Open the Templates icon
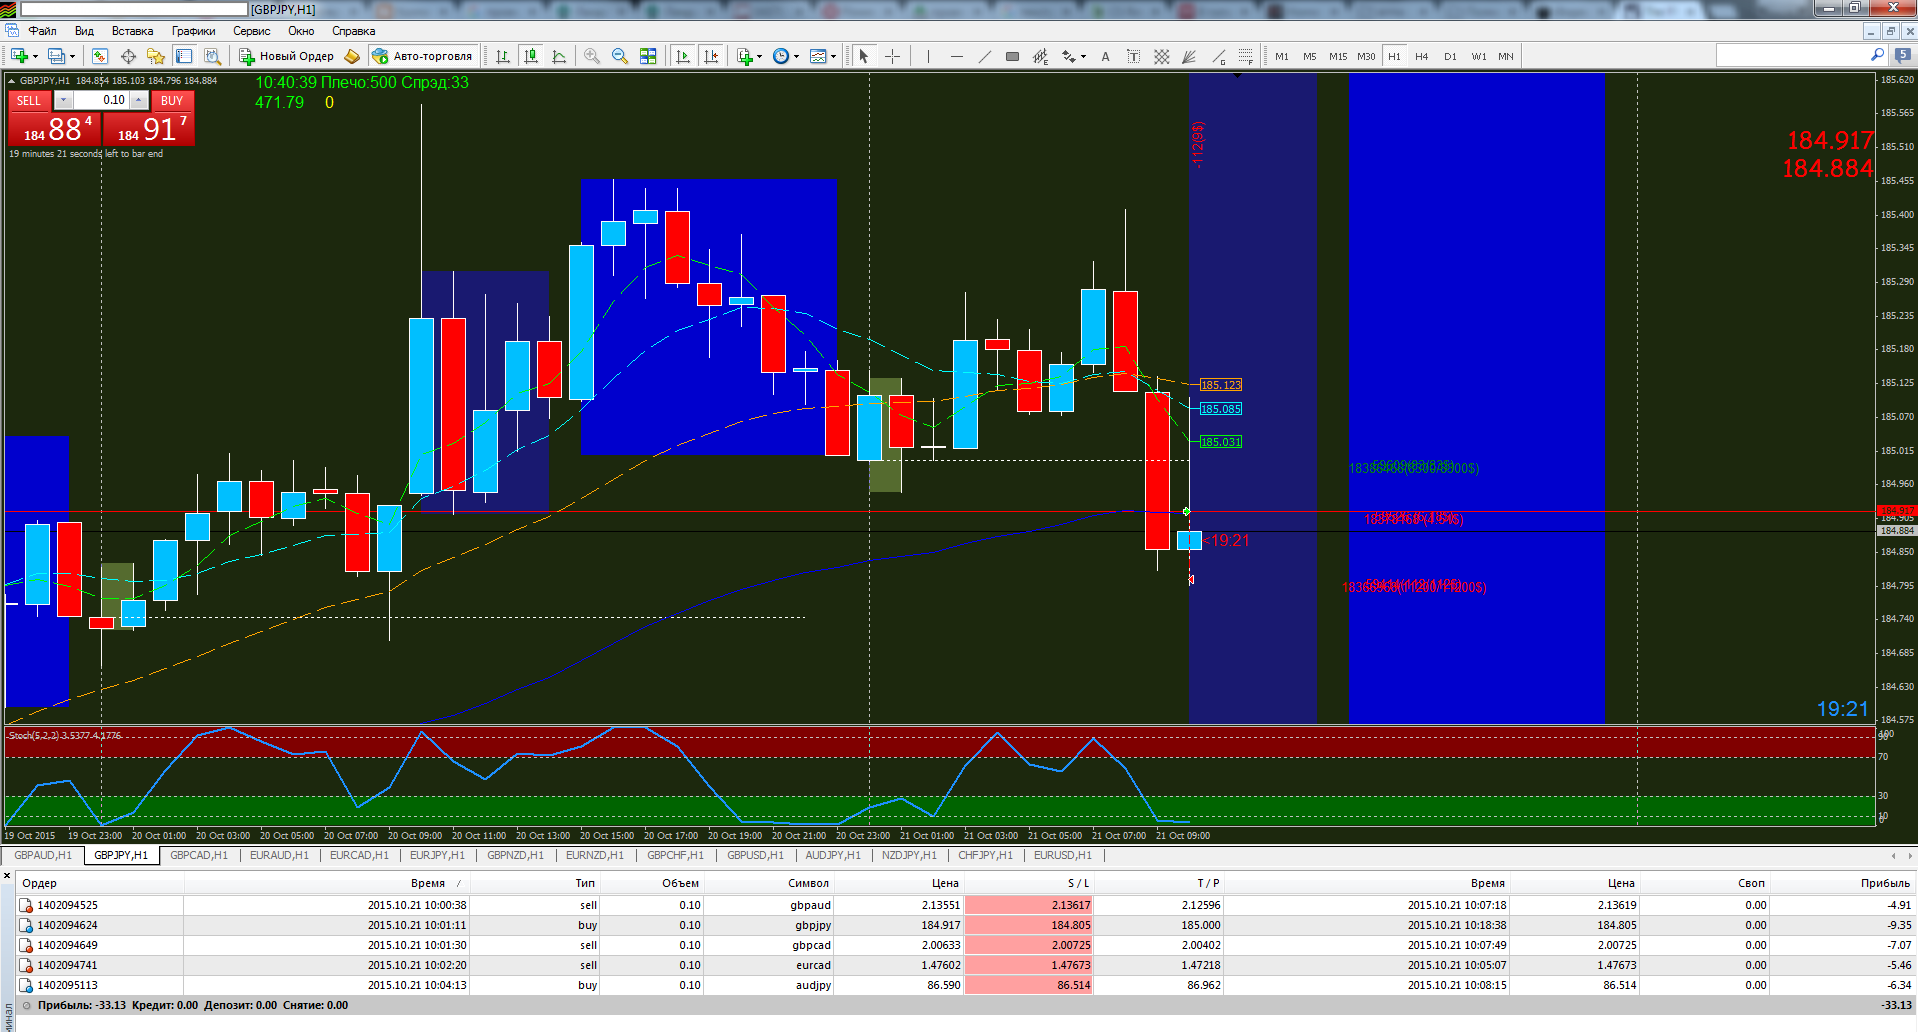 pyautogui.click(x=818, y=56)
